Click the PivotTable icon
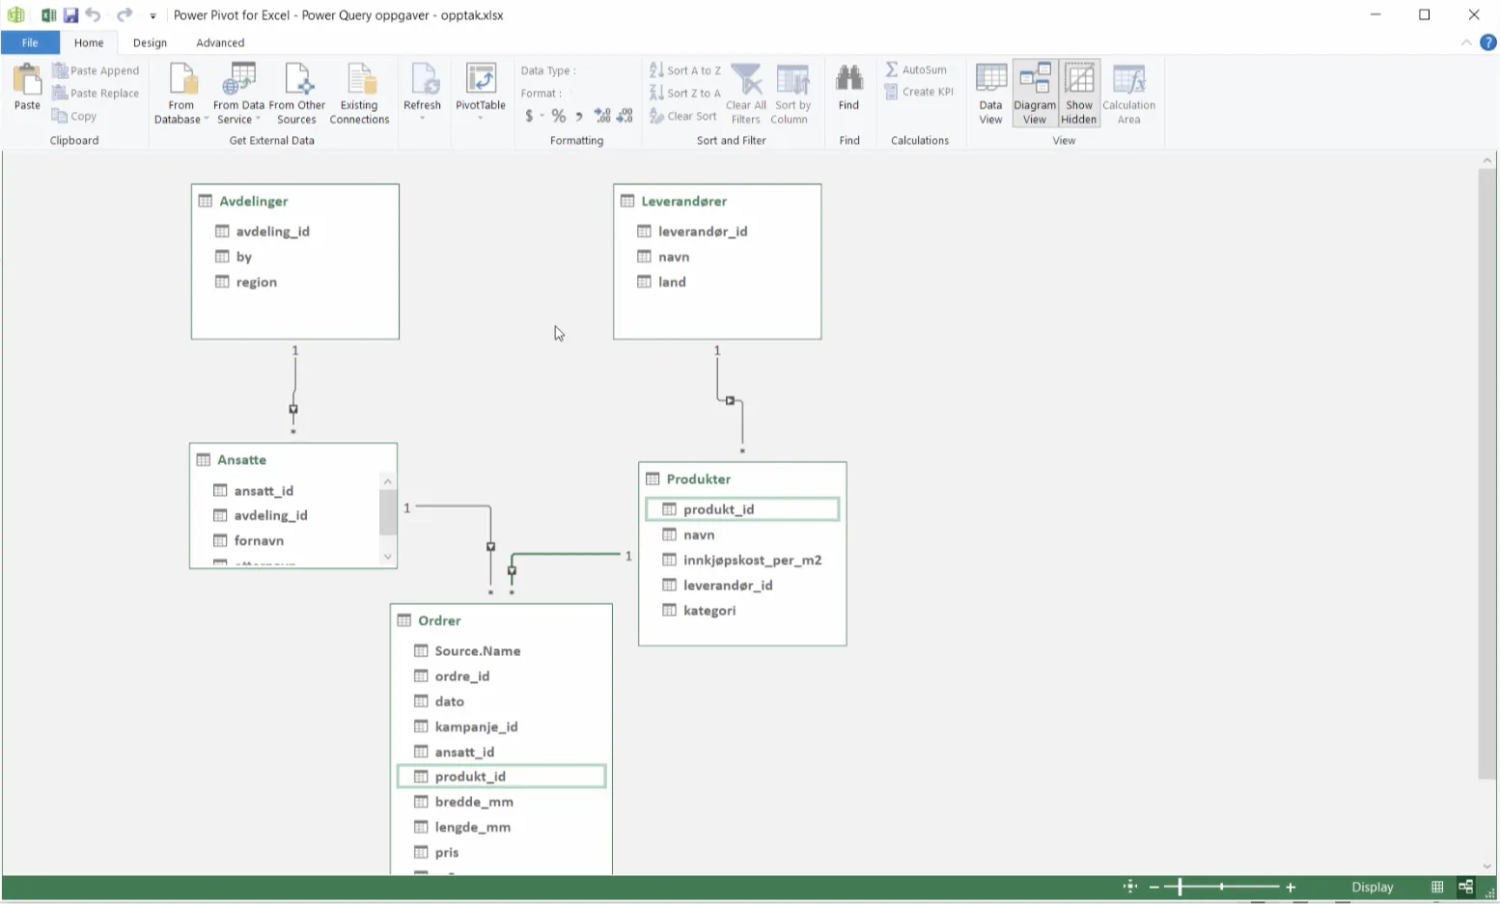 point(480,79)
